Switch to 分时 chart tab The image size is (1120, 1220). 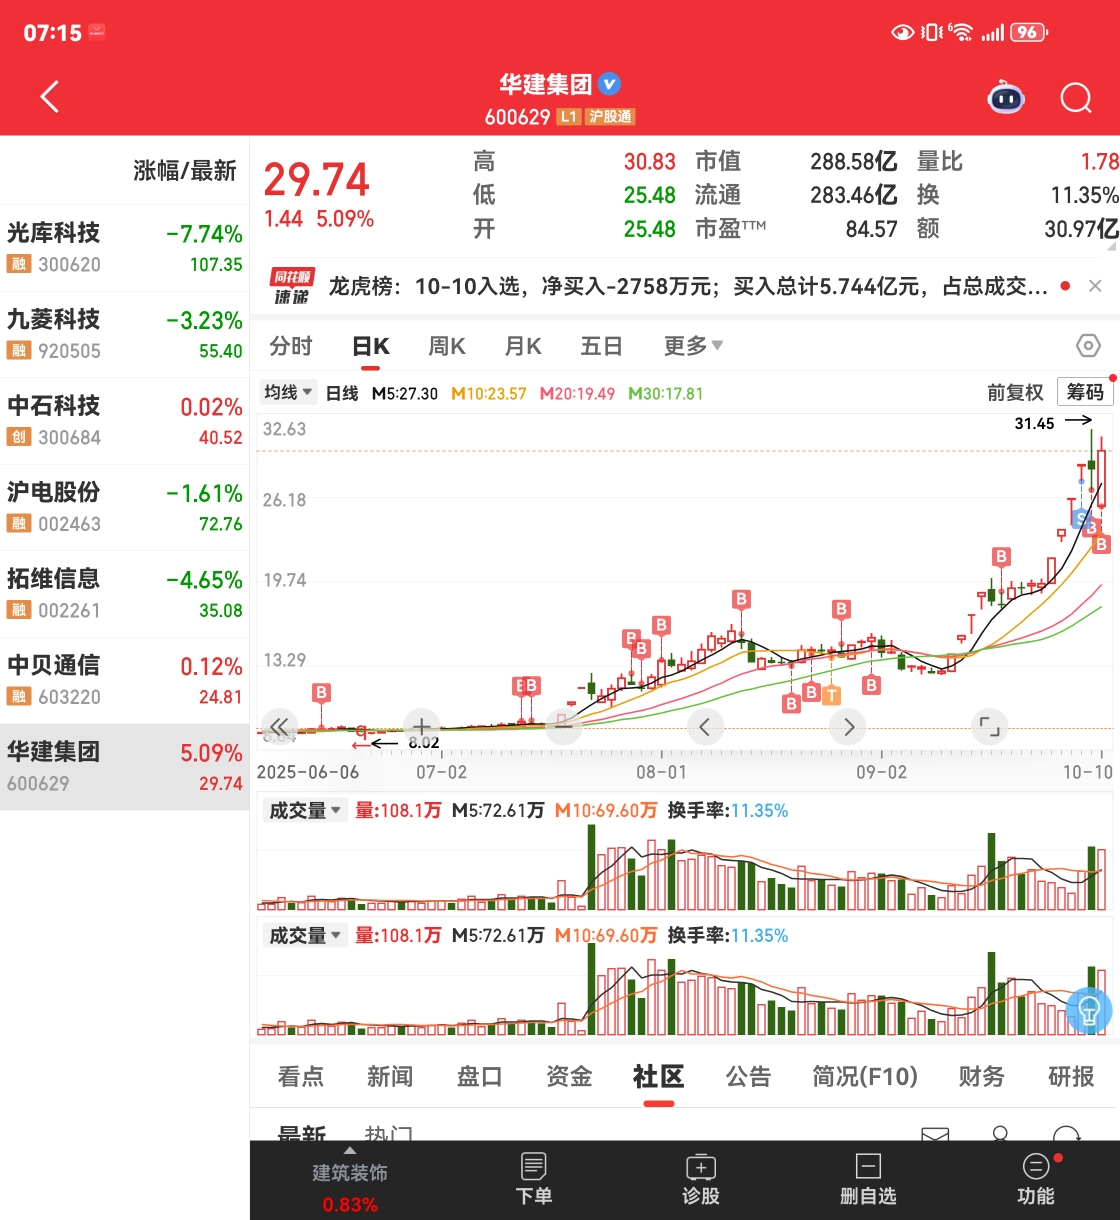(x=291, y=346)
